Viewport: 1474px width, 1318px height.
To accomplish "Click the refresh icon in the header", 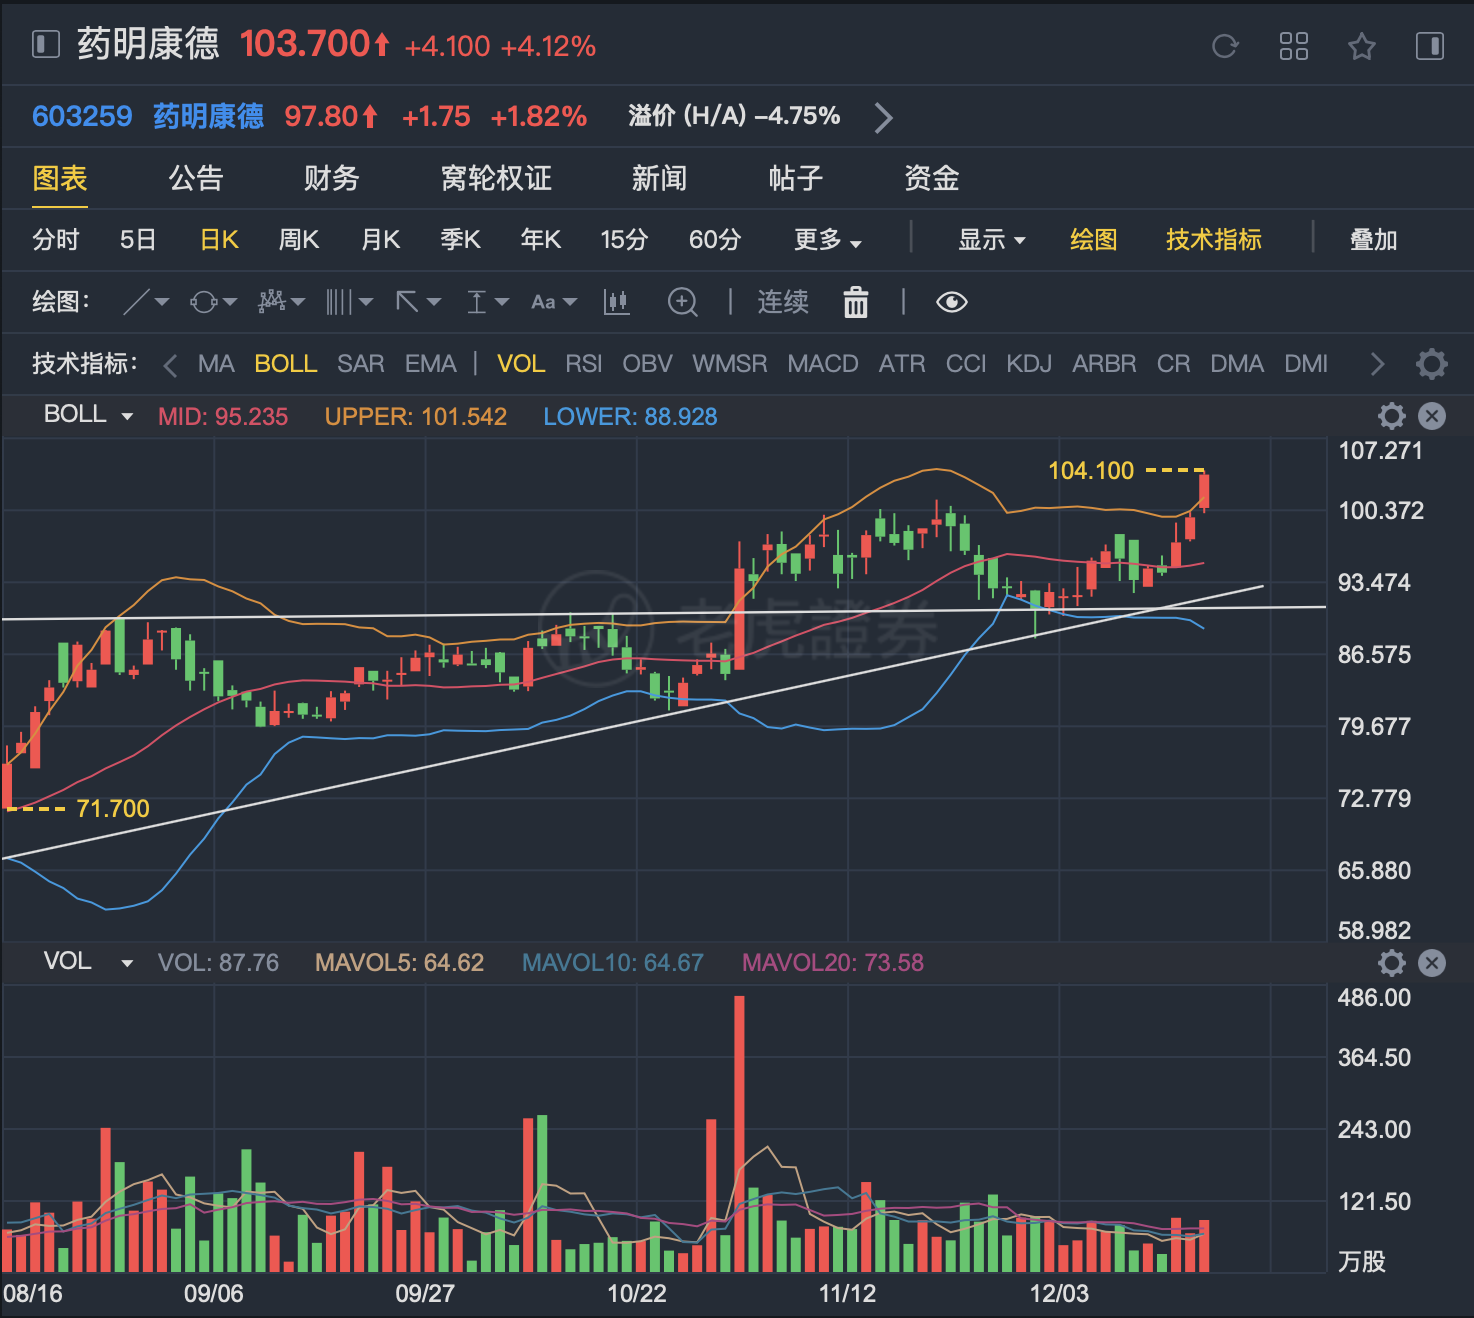I will (x=1225, y=46).
